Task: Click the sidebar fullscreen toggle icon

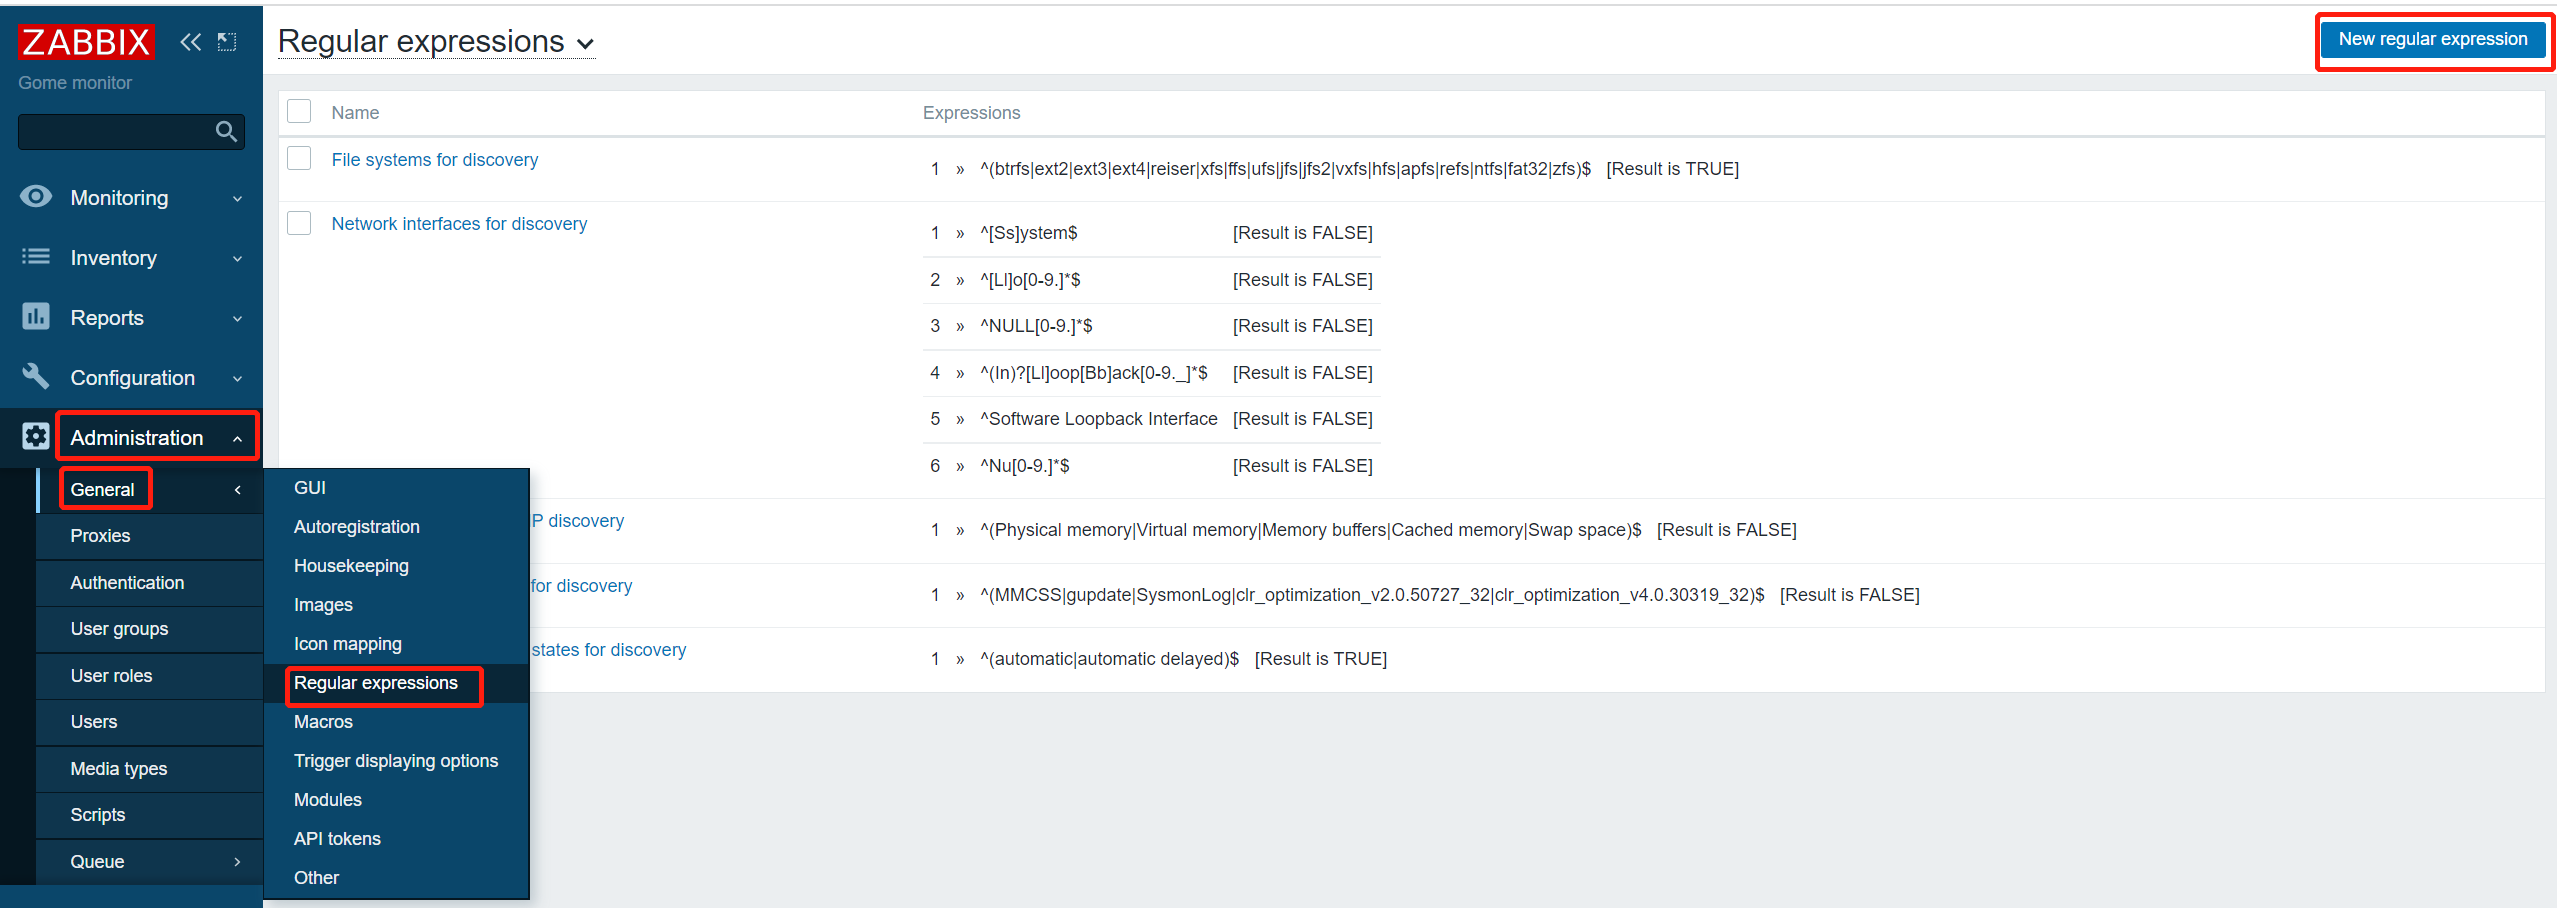Action: pos(227,41)
